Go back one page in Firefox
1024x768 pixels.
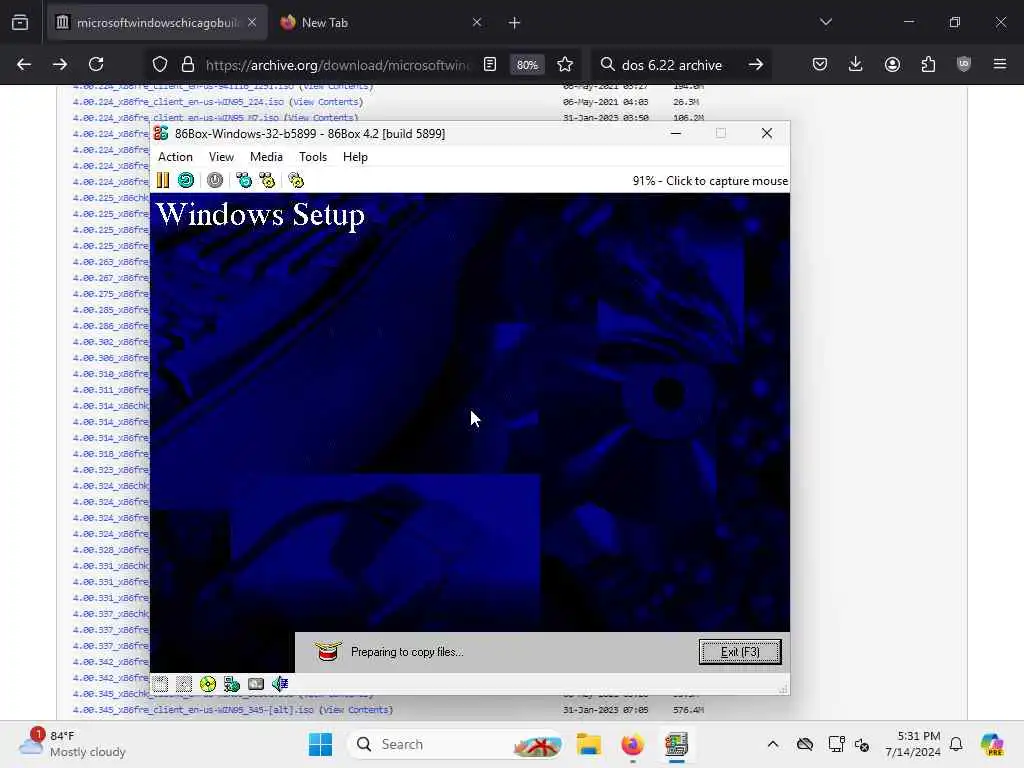pos(24,64)
